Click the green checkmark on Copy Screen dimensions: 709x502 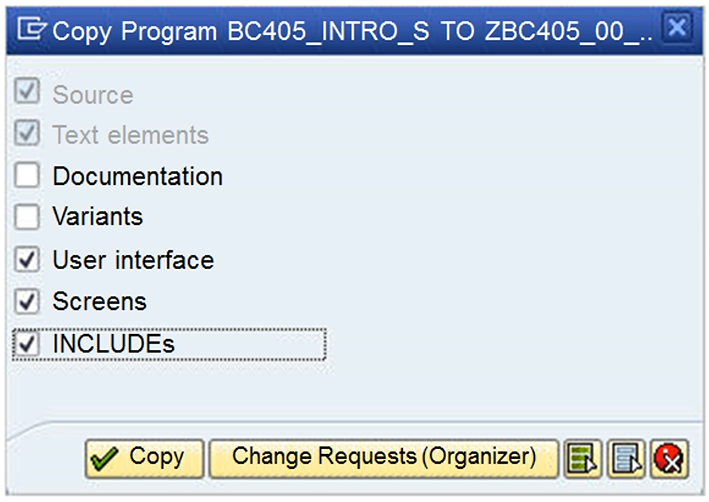[x=103, y=458]
